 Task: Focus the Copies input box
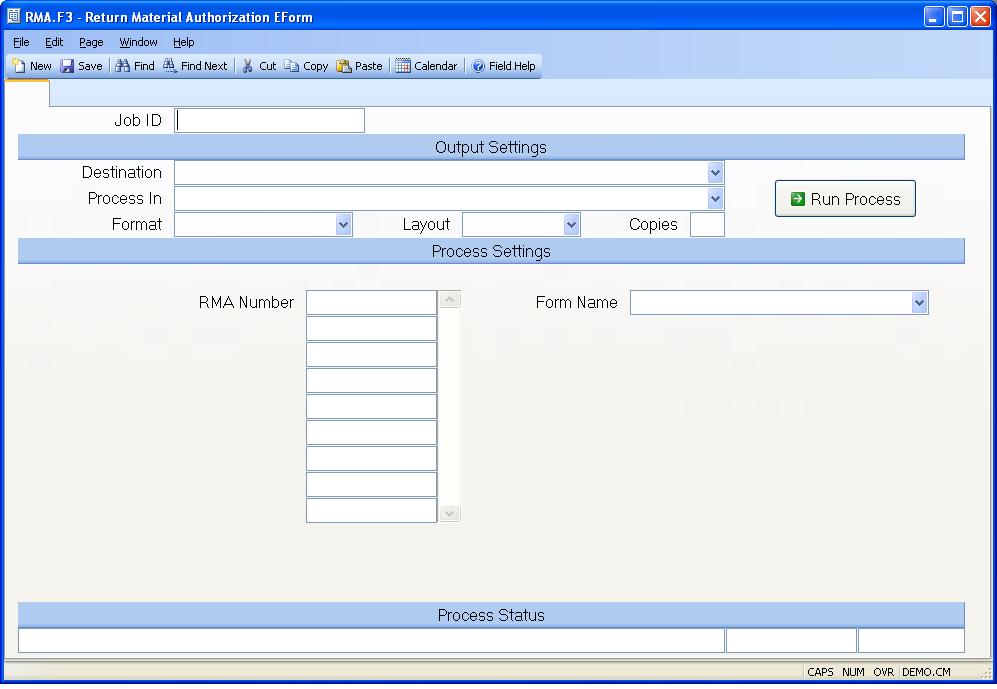[707, 225]
